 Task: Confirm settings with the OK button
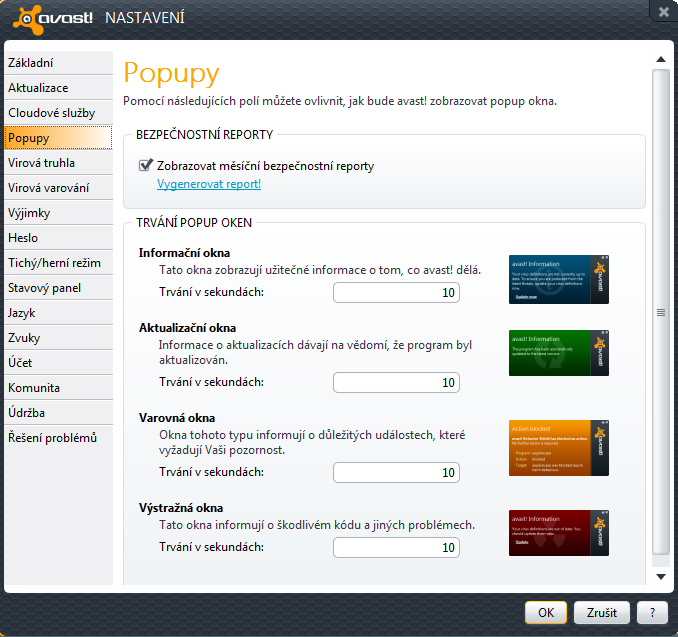point(546,612)
